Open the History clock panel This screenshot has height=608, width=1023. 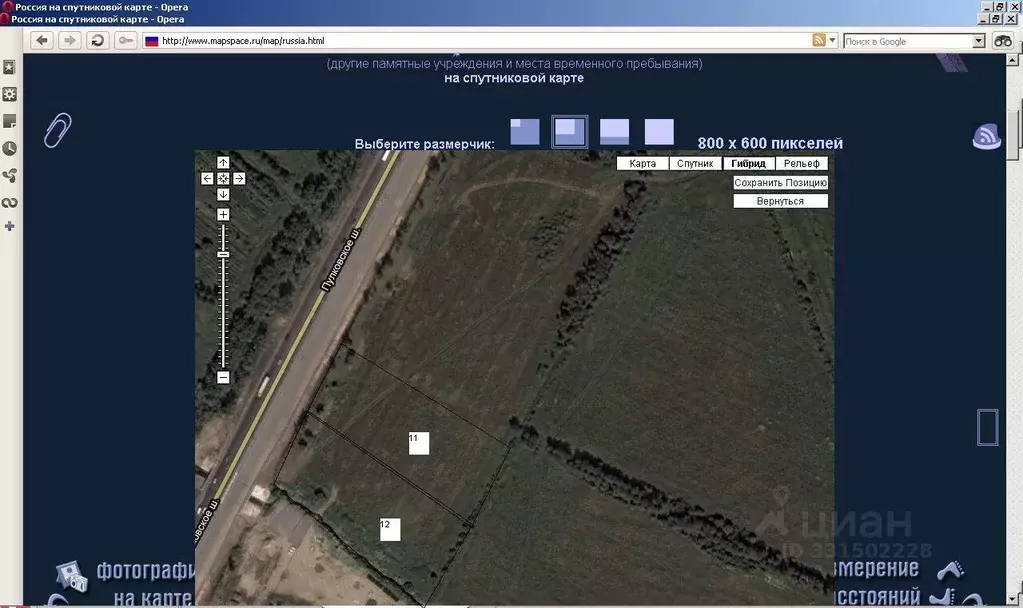9,148
